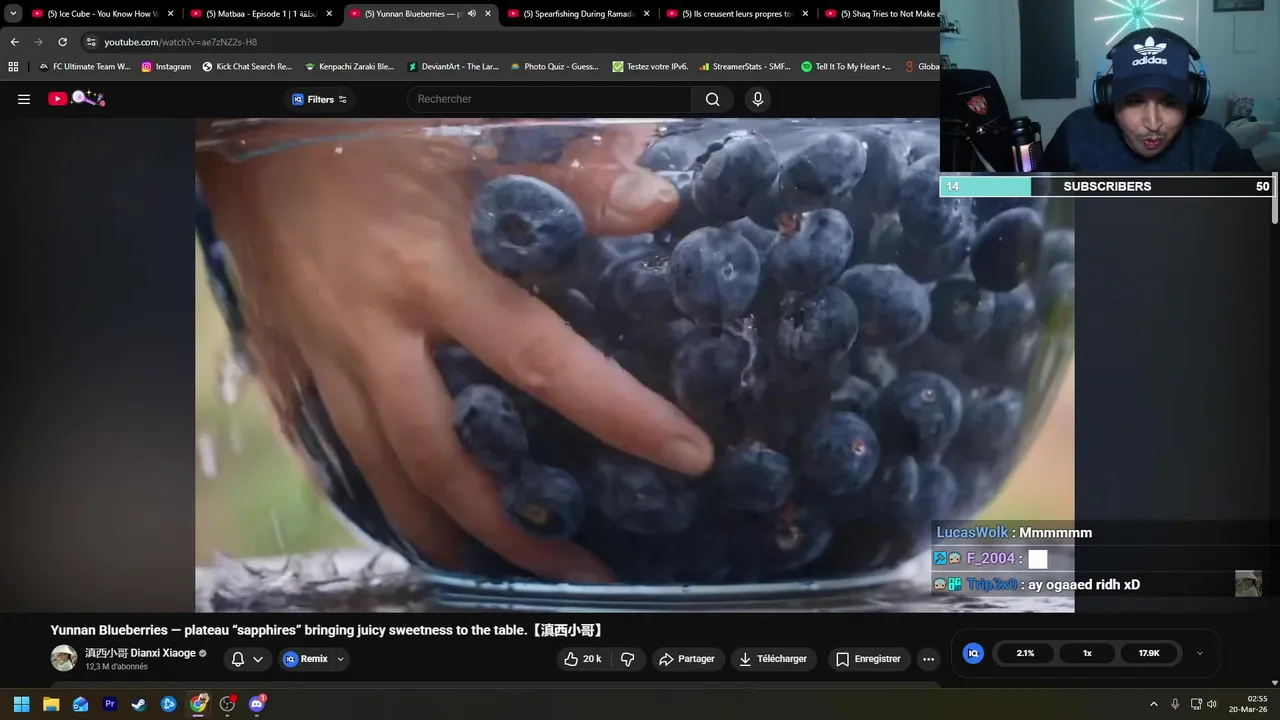
Task: Open the Windows Start menu
Action: click(x=21, y=704)
